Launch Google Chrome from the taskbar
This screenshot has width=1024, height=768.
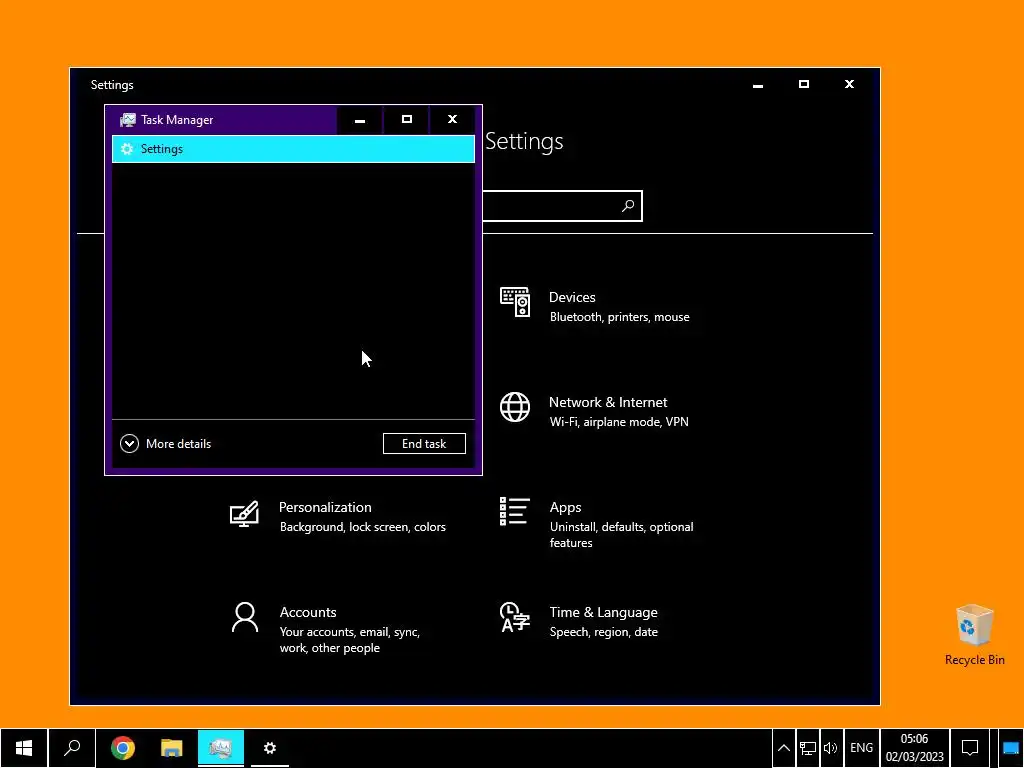tap(123, 748)
